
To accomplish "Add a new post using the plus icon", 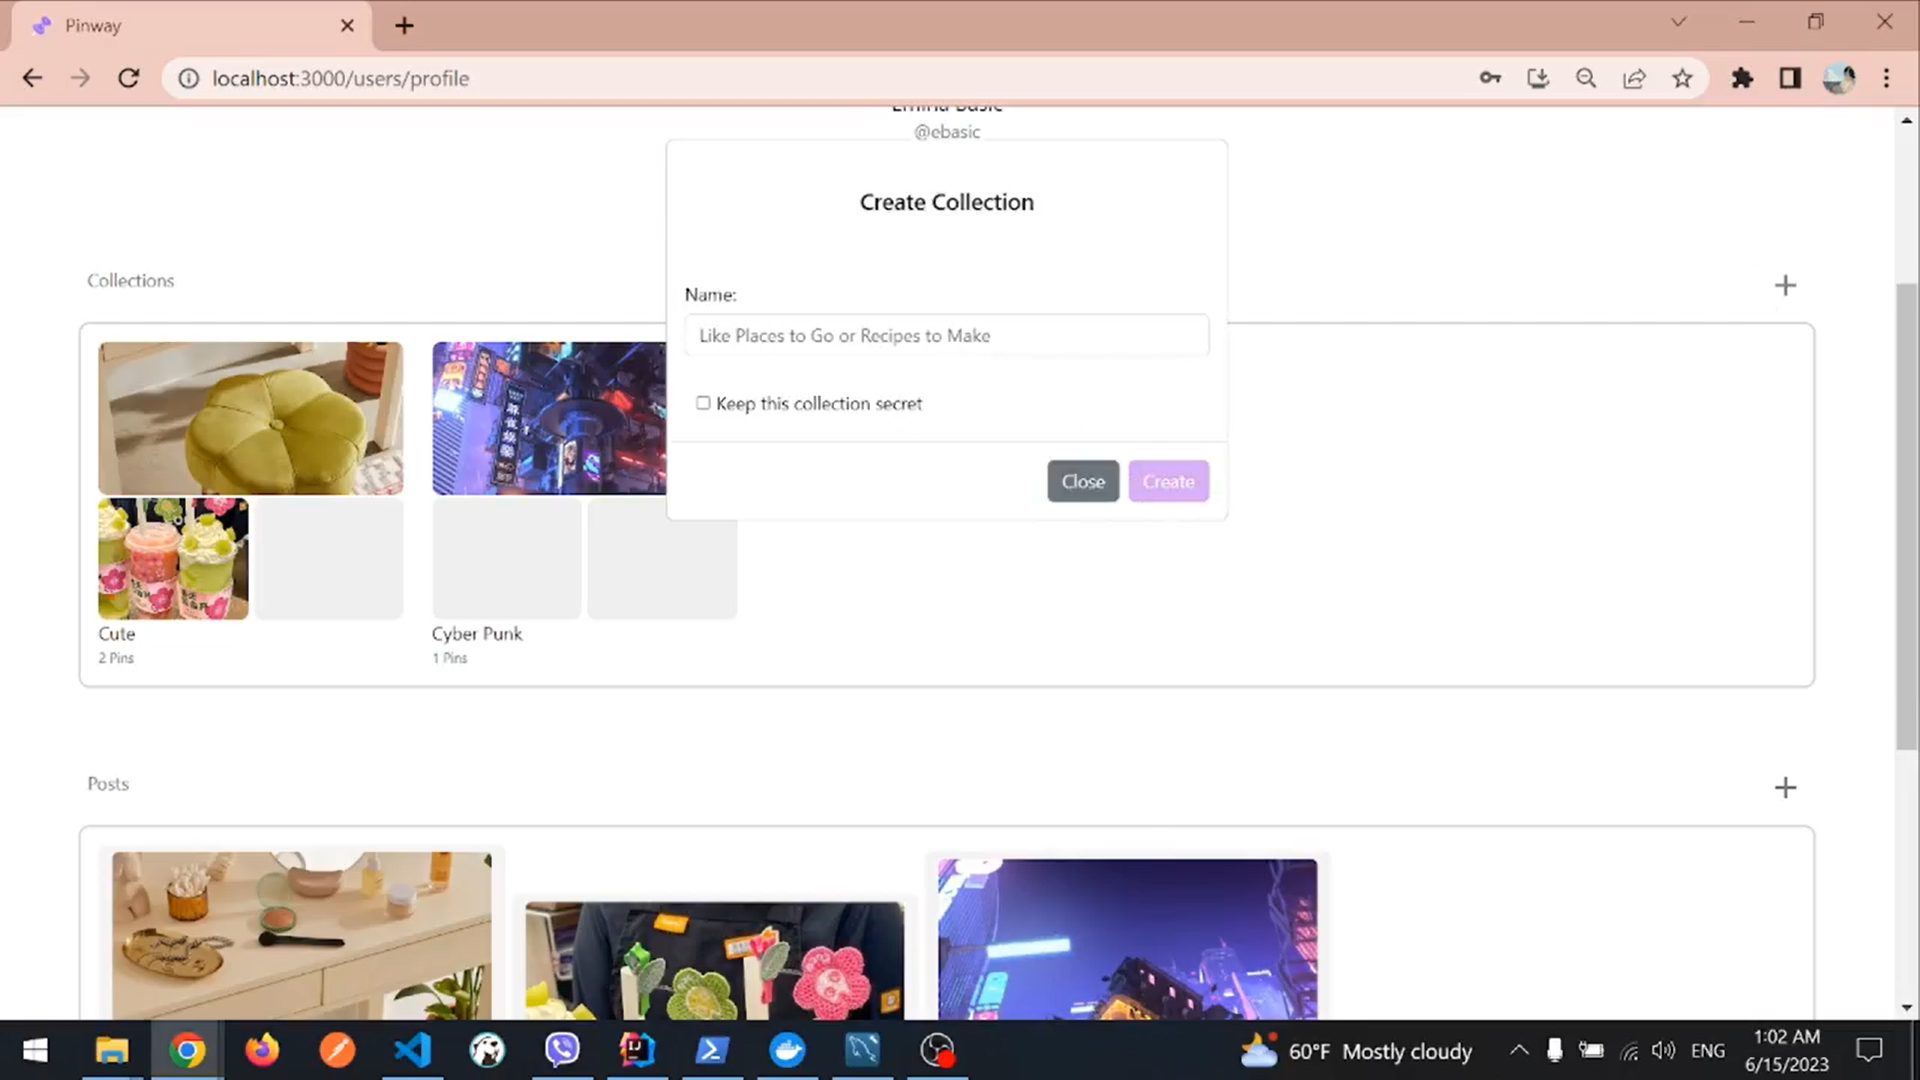I will click(x=1785, y=787).
